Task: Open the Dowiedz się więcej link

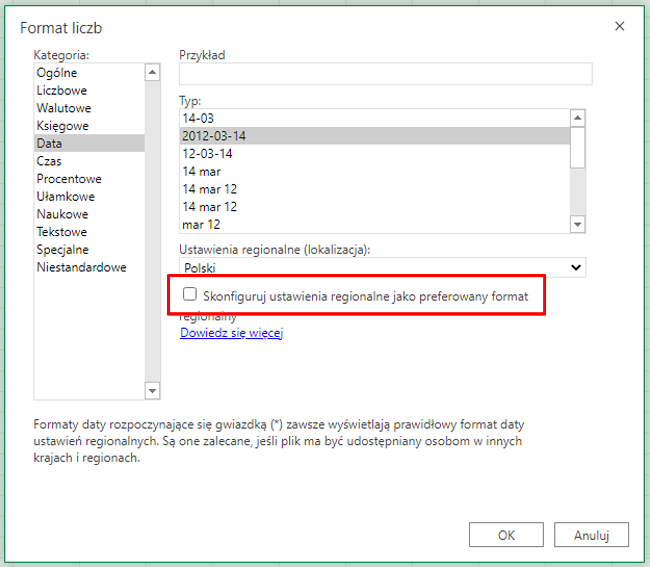Action: tap(231, 333)
